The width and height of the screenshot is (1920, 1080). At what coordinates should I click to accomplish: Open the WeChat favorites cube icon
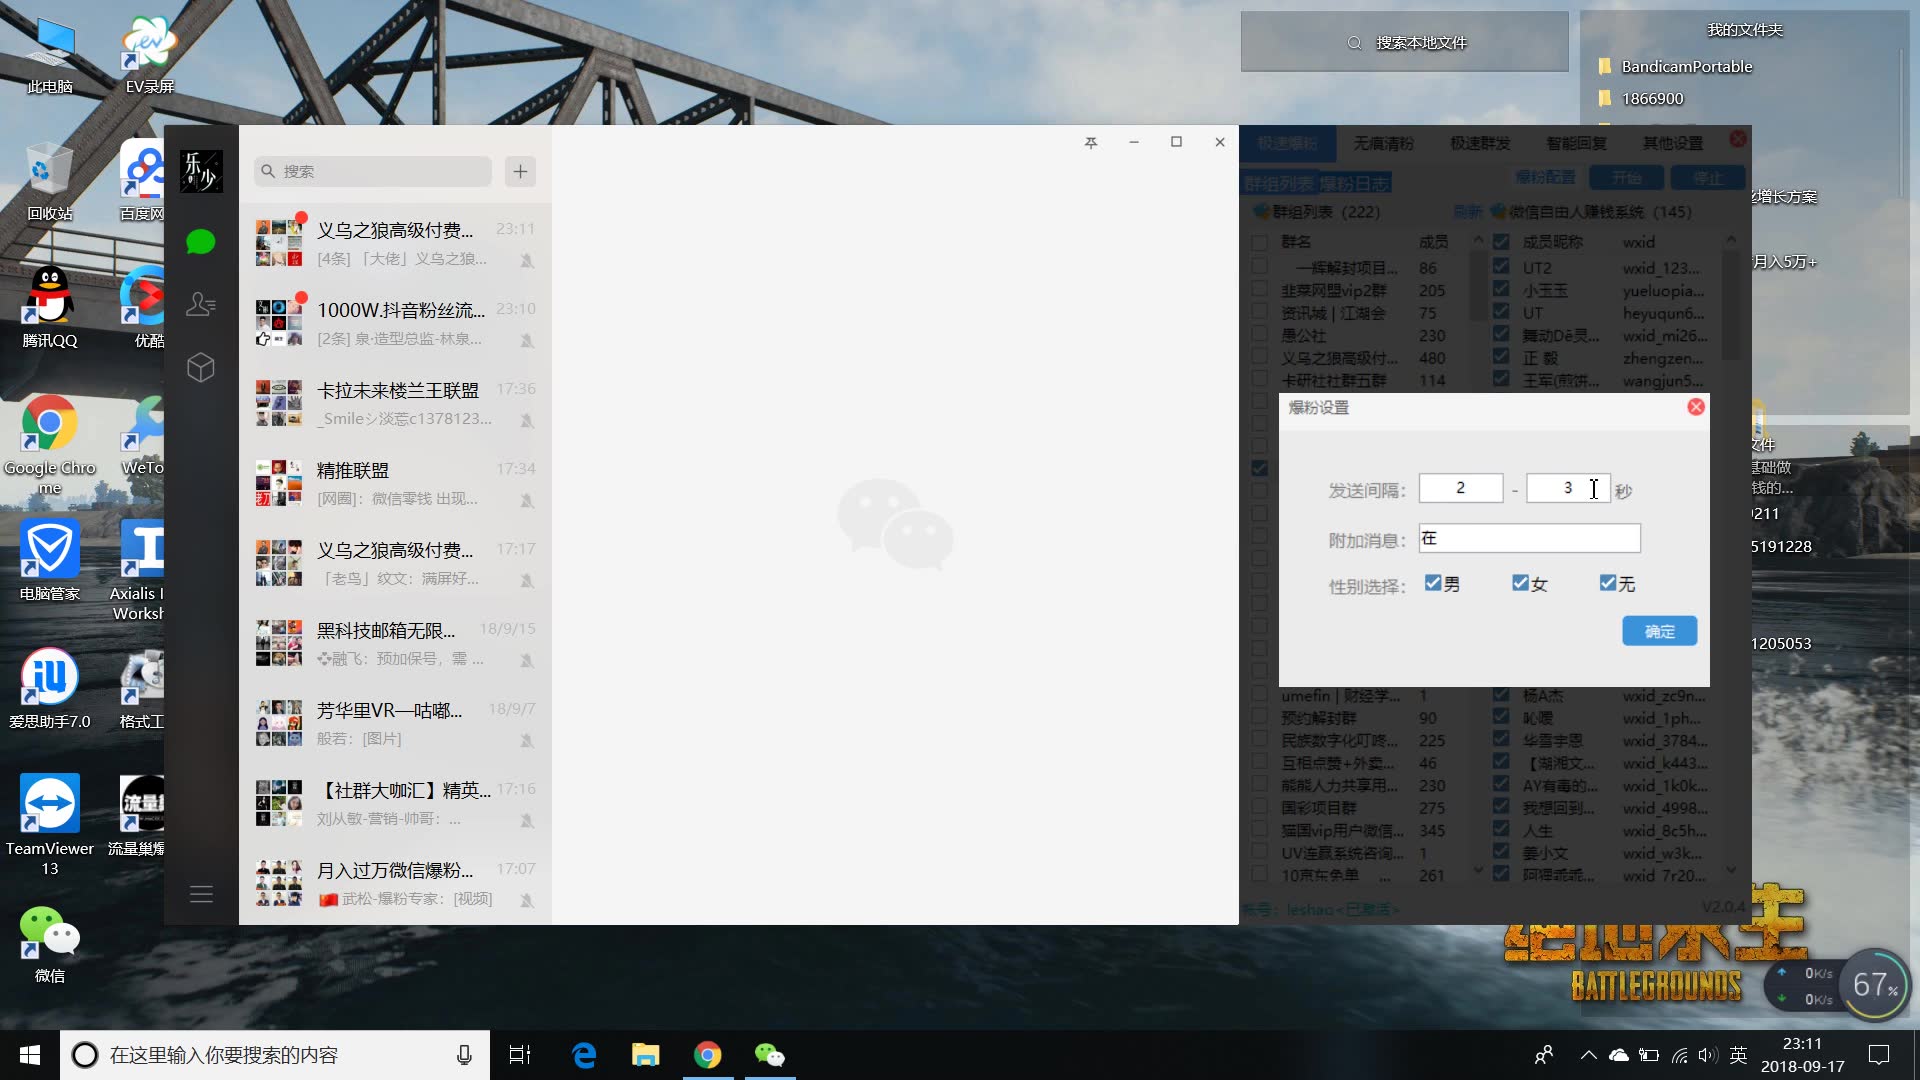click(201, 367)
